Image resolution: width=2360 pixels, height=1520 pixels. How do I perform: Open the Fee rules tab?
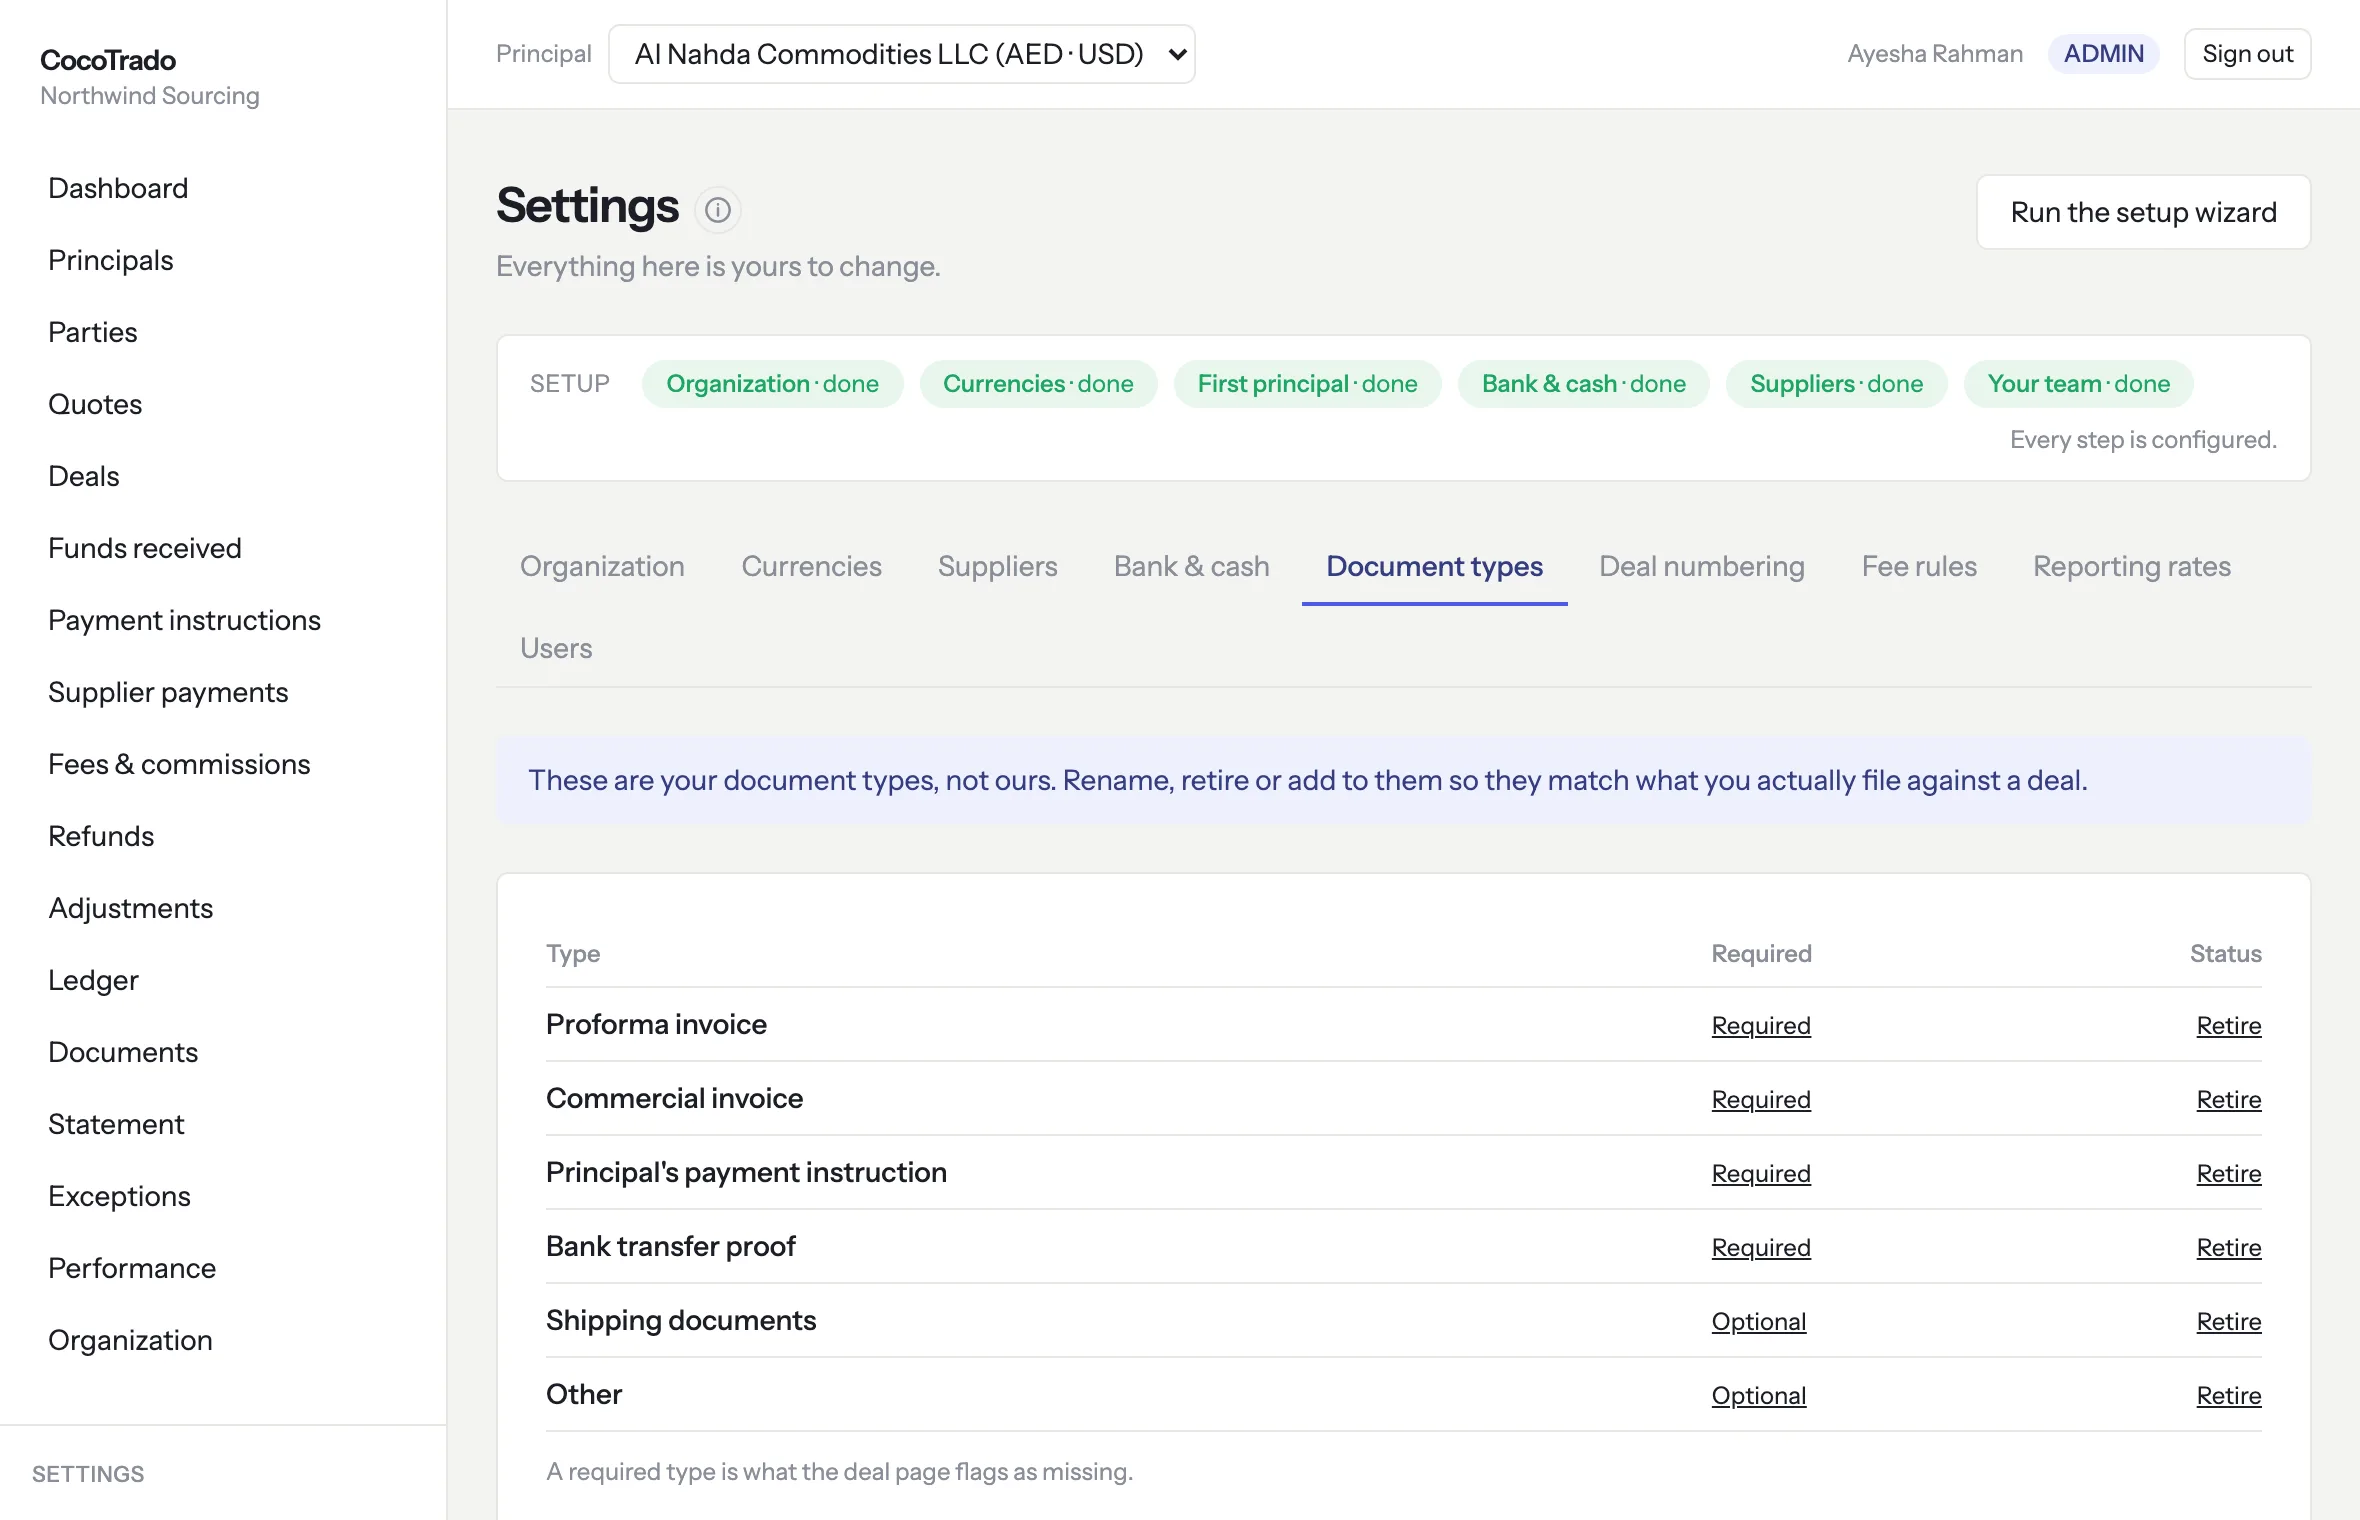[1918, 566]
